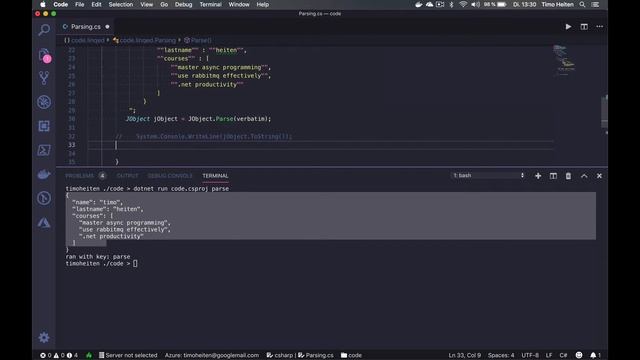Open the Git history clock icon view
640x360 pixels.
pos(44,198)
